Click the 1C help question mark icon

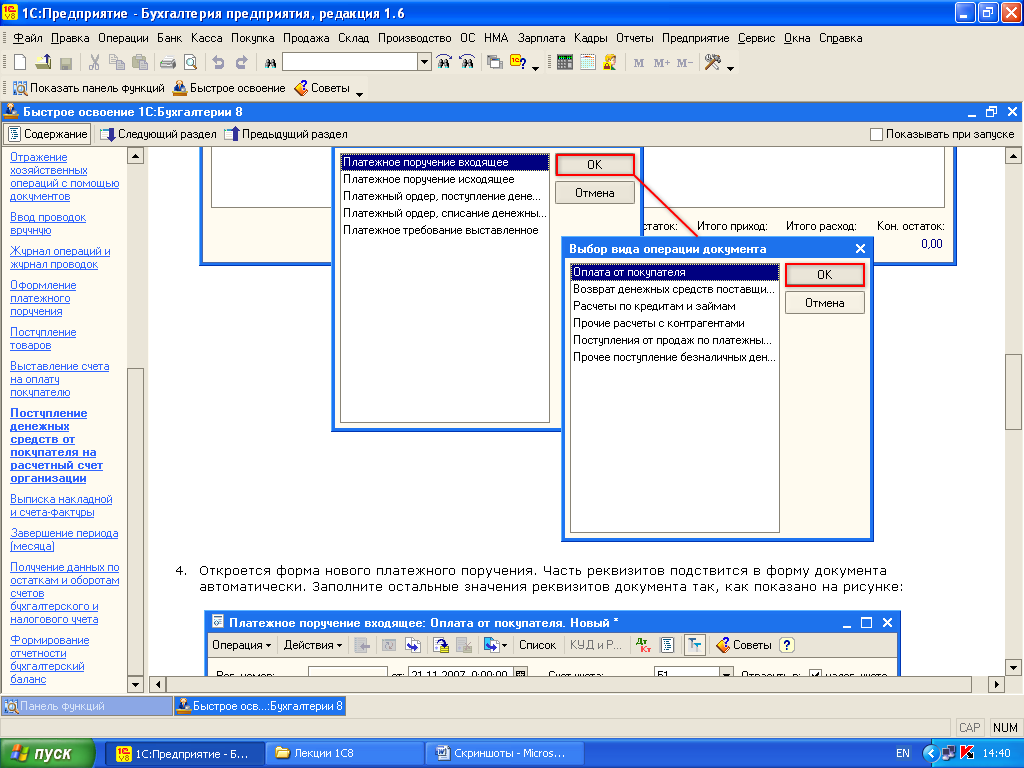518,63
